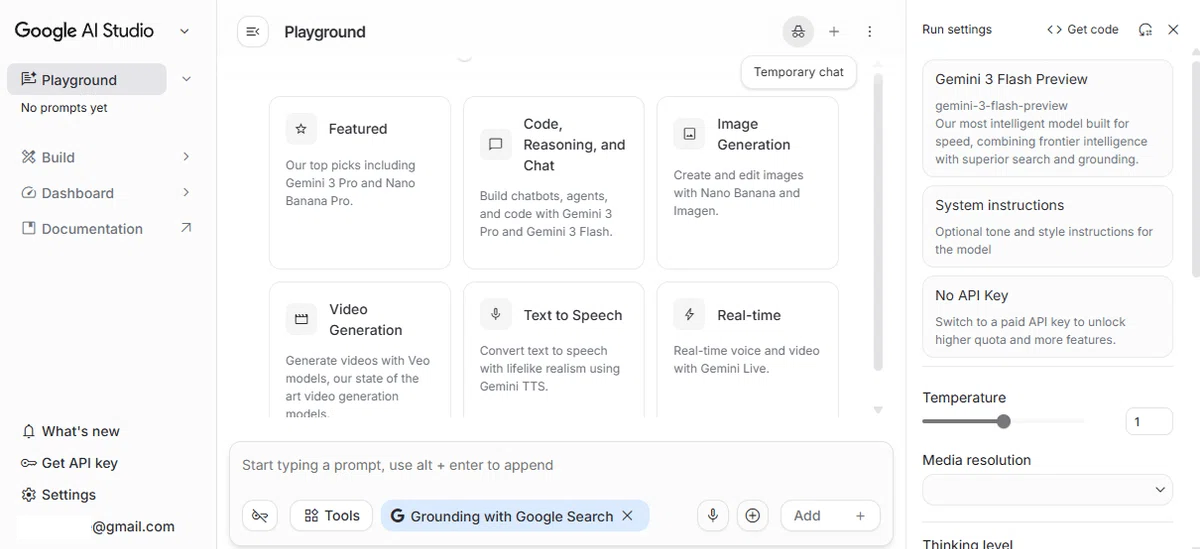Open the Tools button
This screenshot has width=1200, height=549.
coord(331,516)
